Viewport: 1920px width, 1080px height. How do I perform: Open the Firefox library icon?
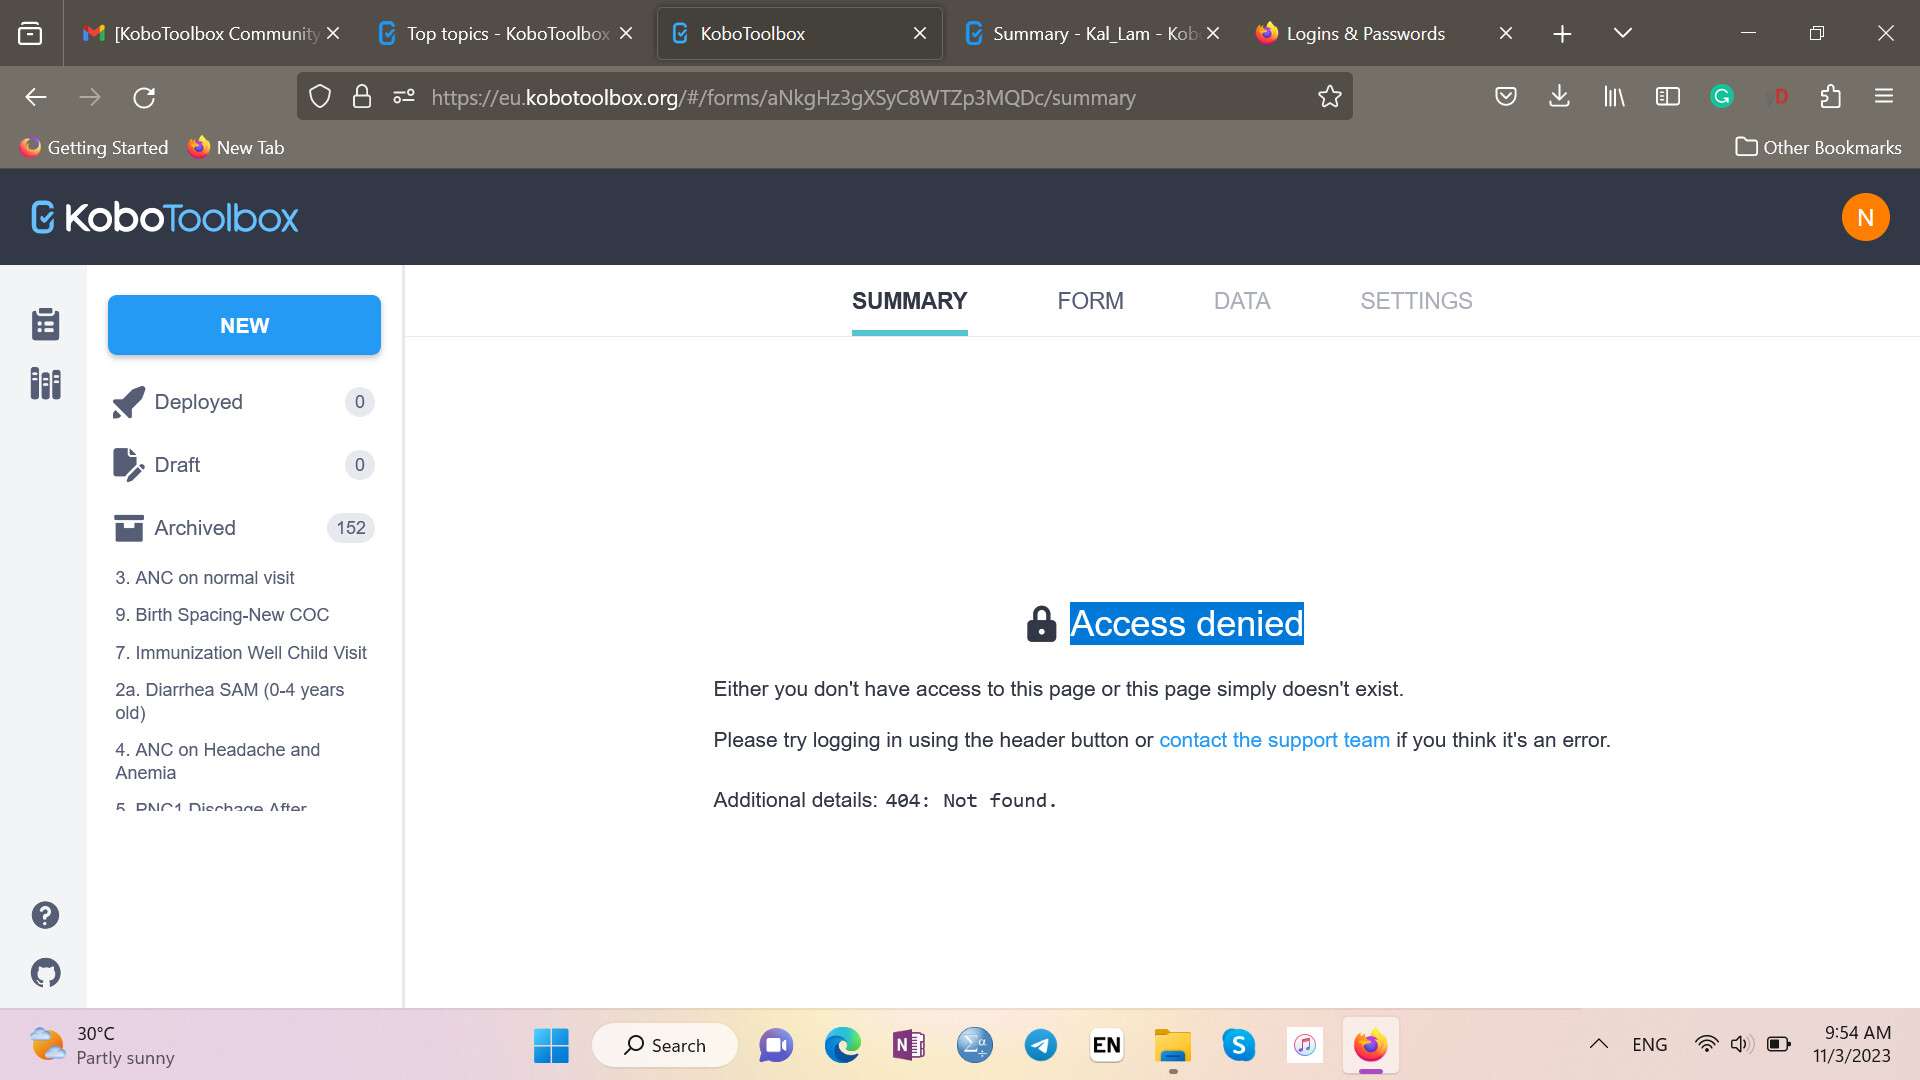[x=1613, y=96]
